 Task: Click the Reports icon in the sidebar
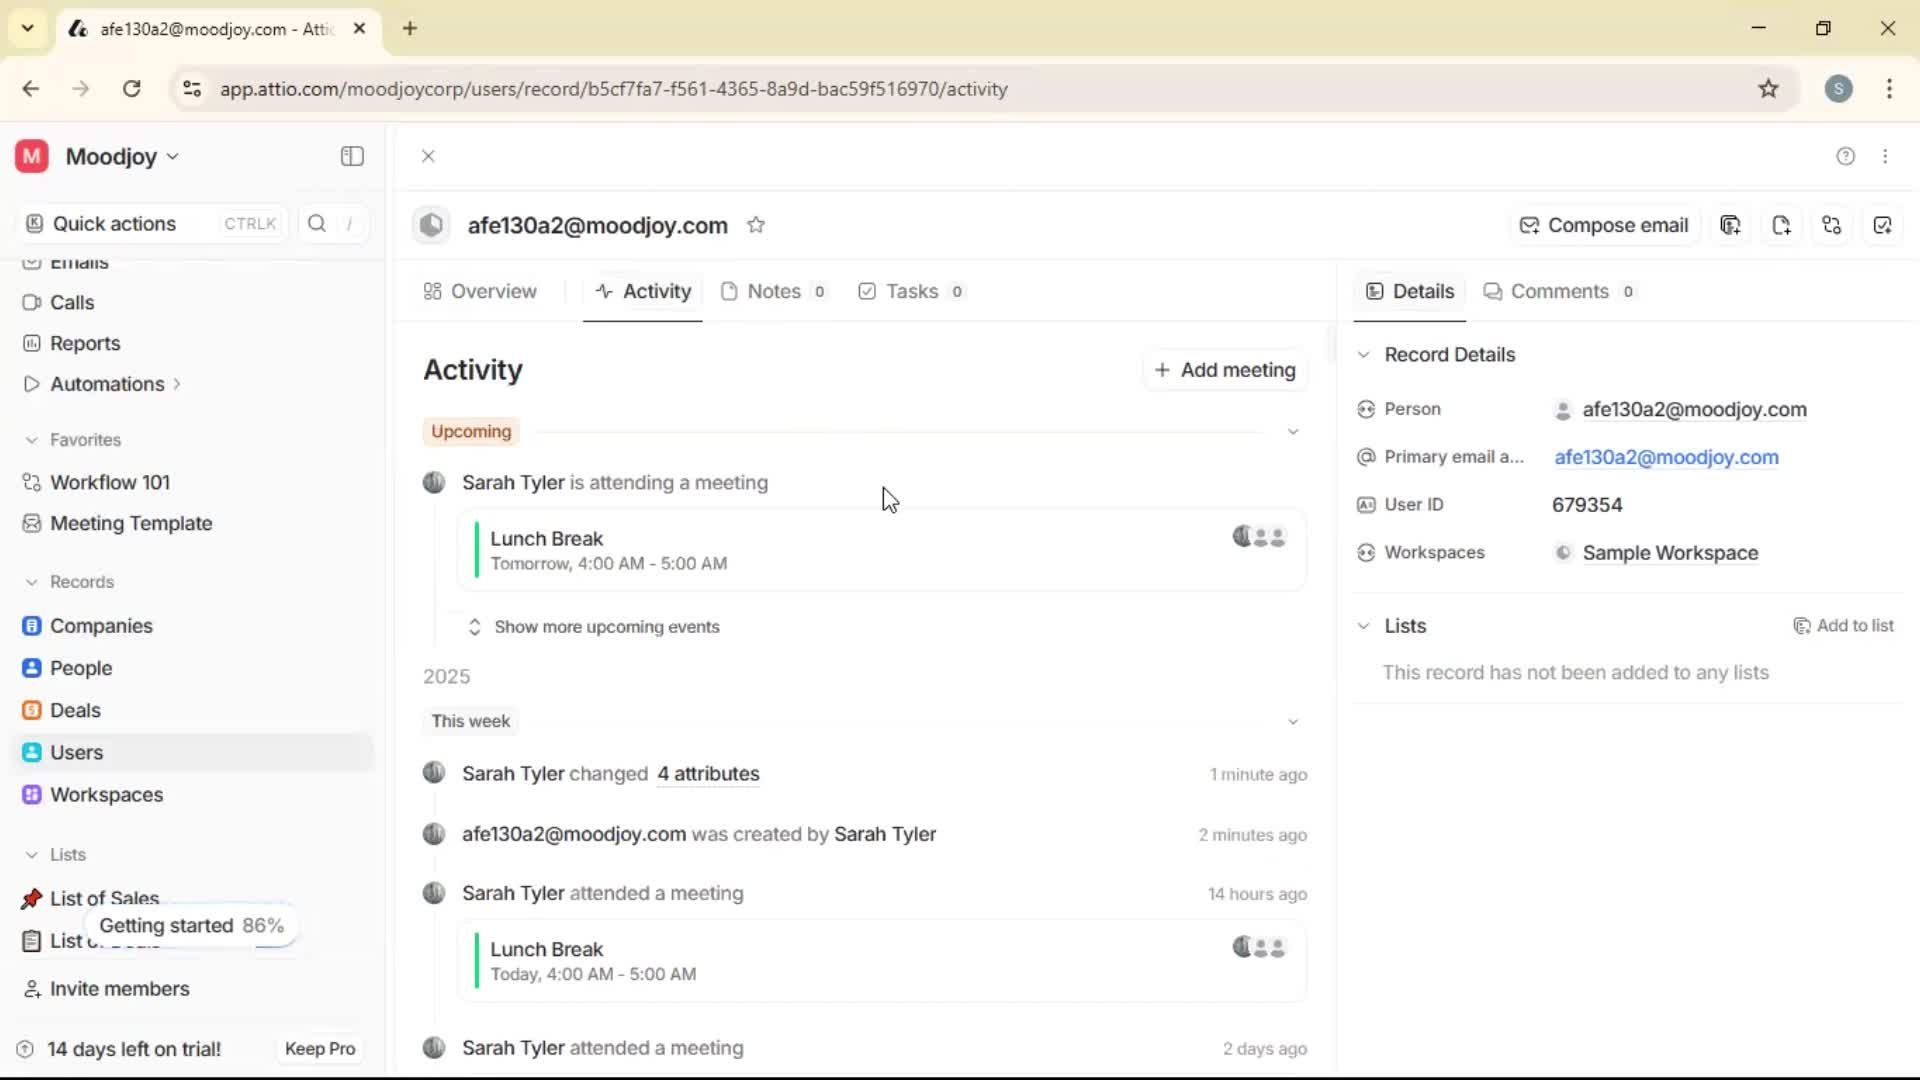(x=32, y=343)
